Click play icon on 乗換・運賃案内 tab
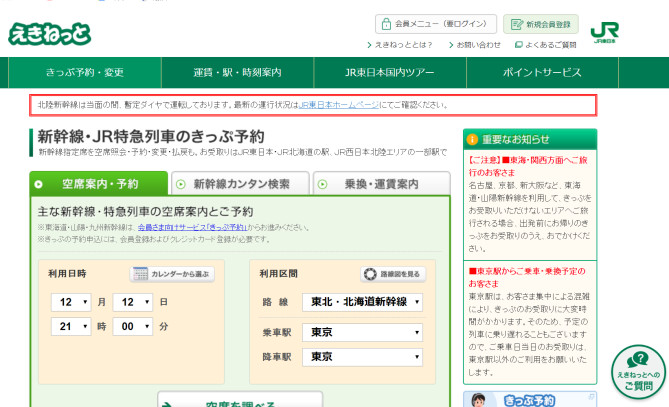This screenshot has width=669, height=407. [323, 184]
